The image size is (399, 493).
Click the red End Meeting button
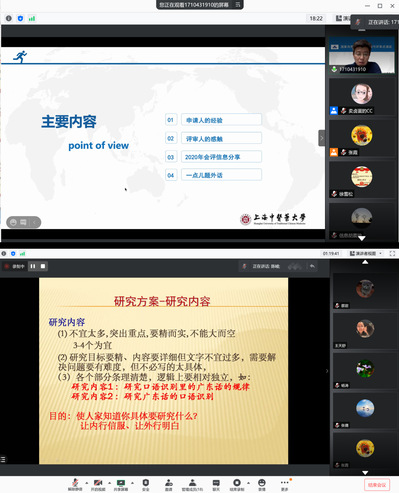377,485
